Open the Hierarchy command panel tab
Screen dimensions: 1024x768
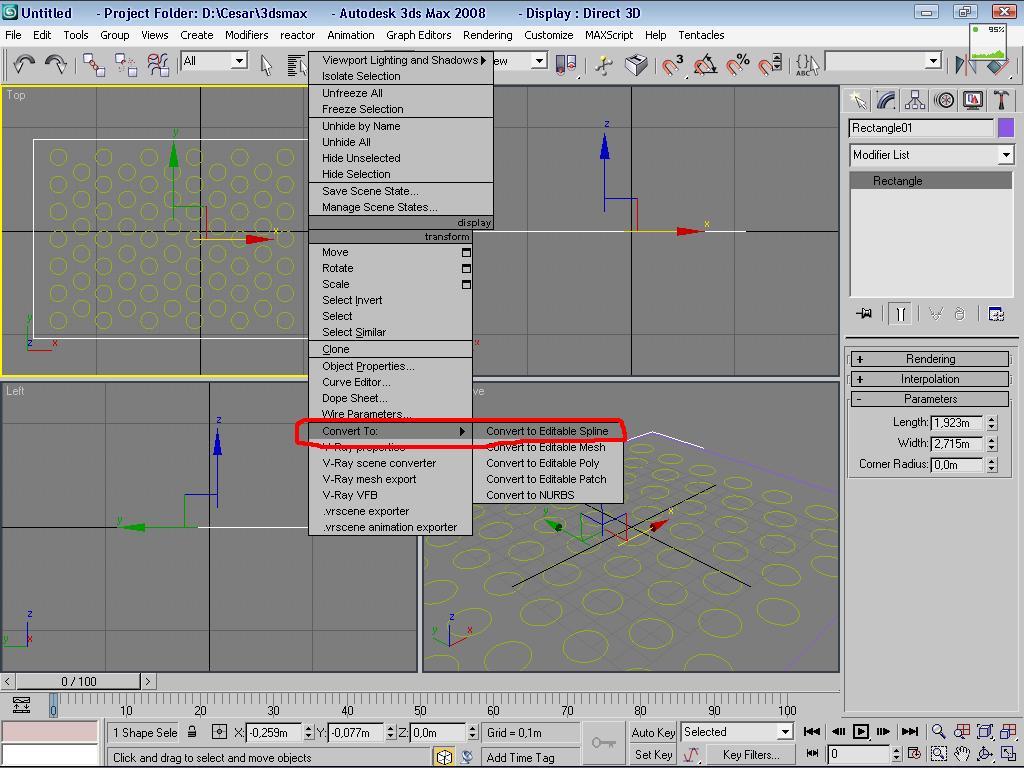click(915, 100)
